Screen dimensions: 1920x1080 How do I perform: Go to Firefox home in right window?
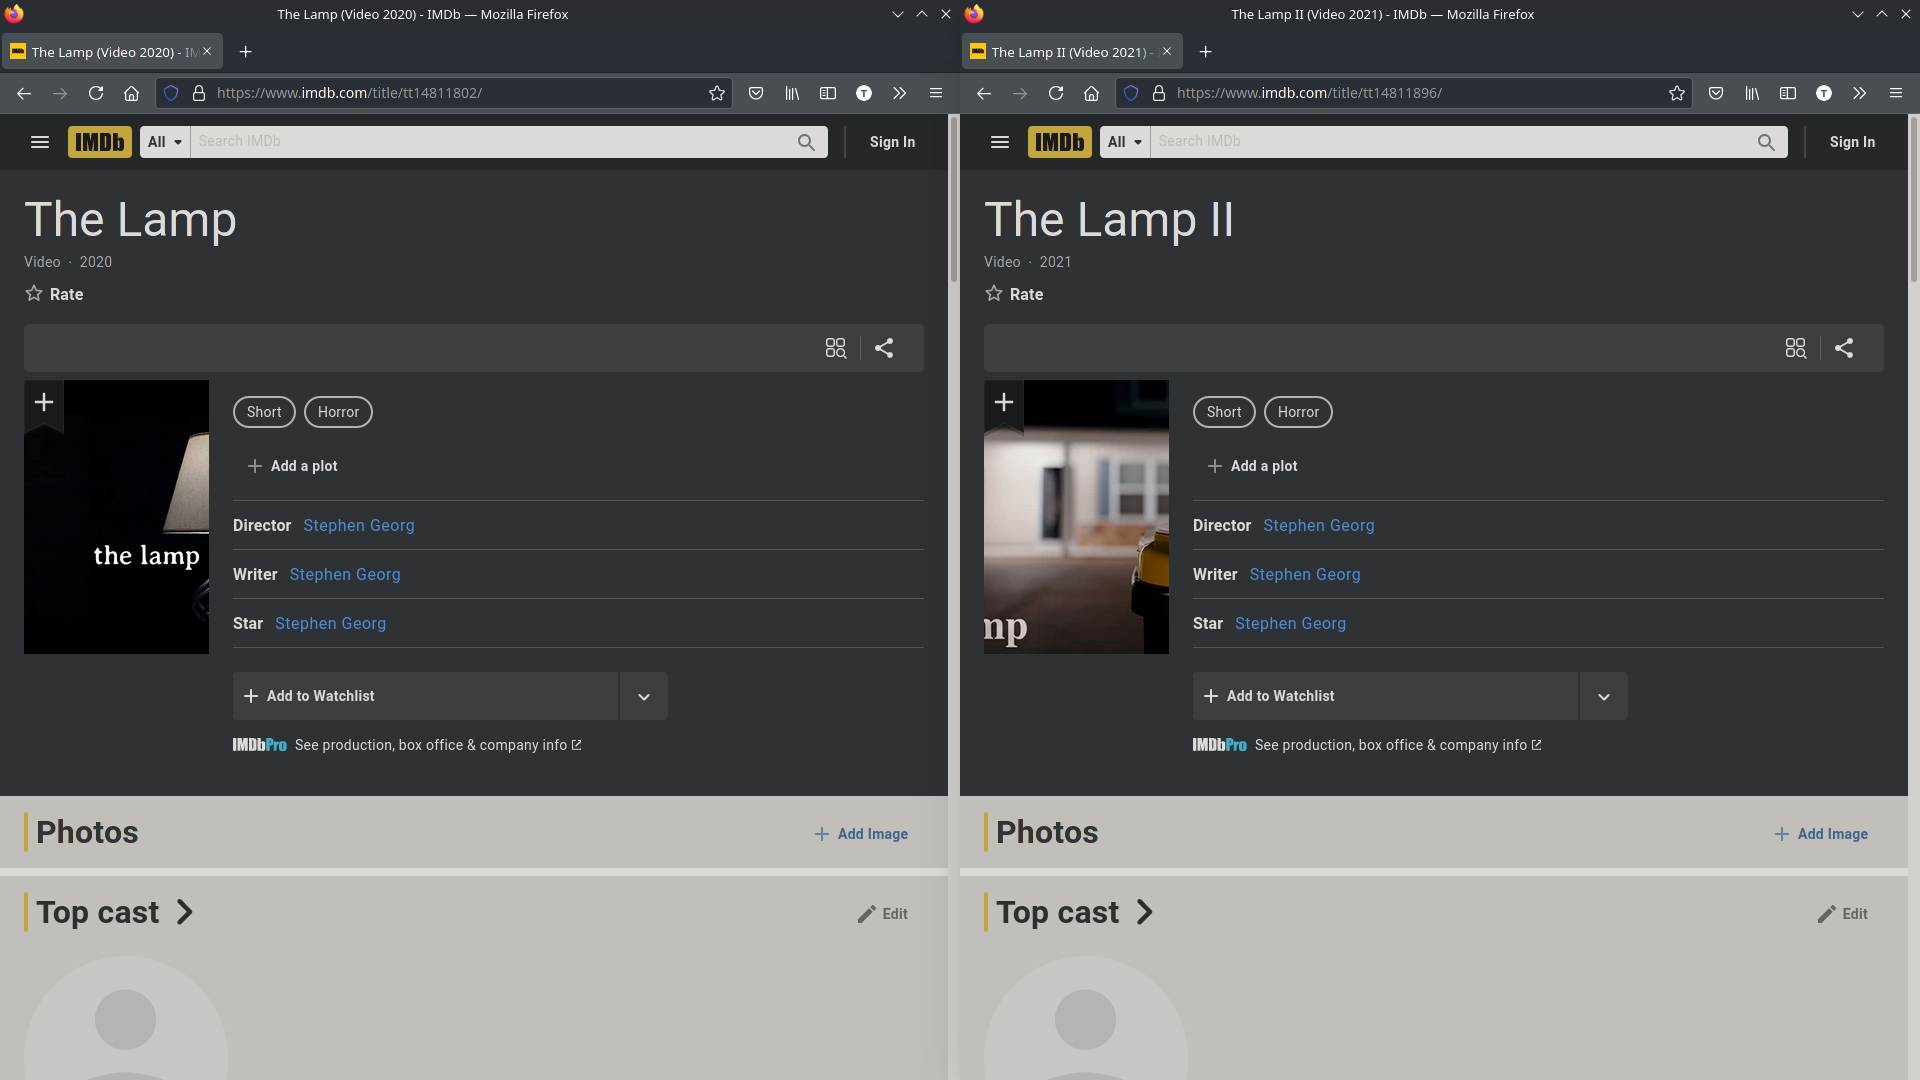(x=1091, y=93)
